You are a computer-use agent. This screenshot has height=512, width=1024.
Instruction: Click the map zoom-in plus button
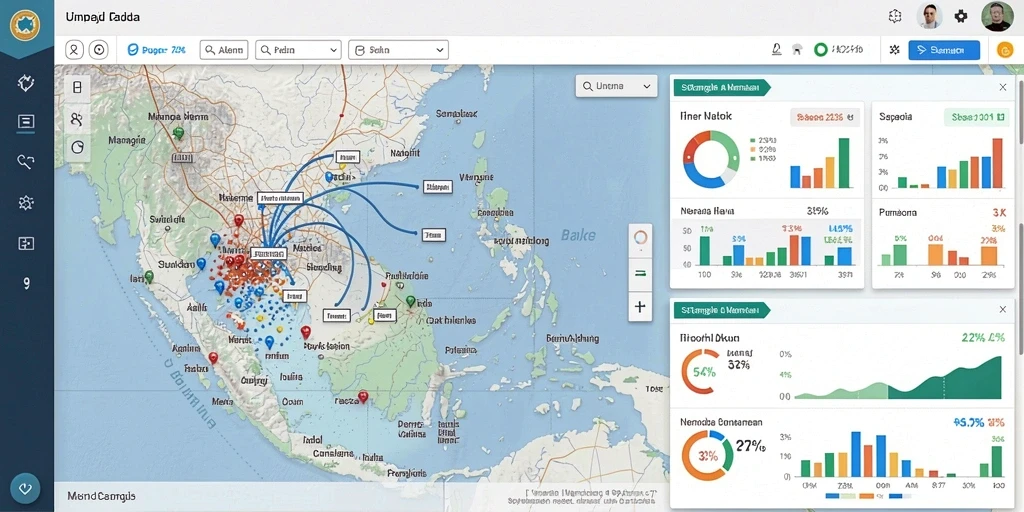pyautogui.click(x=640, y=306)
